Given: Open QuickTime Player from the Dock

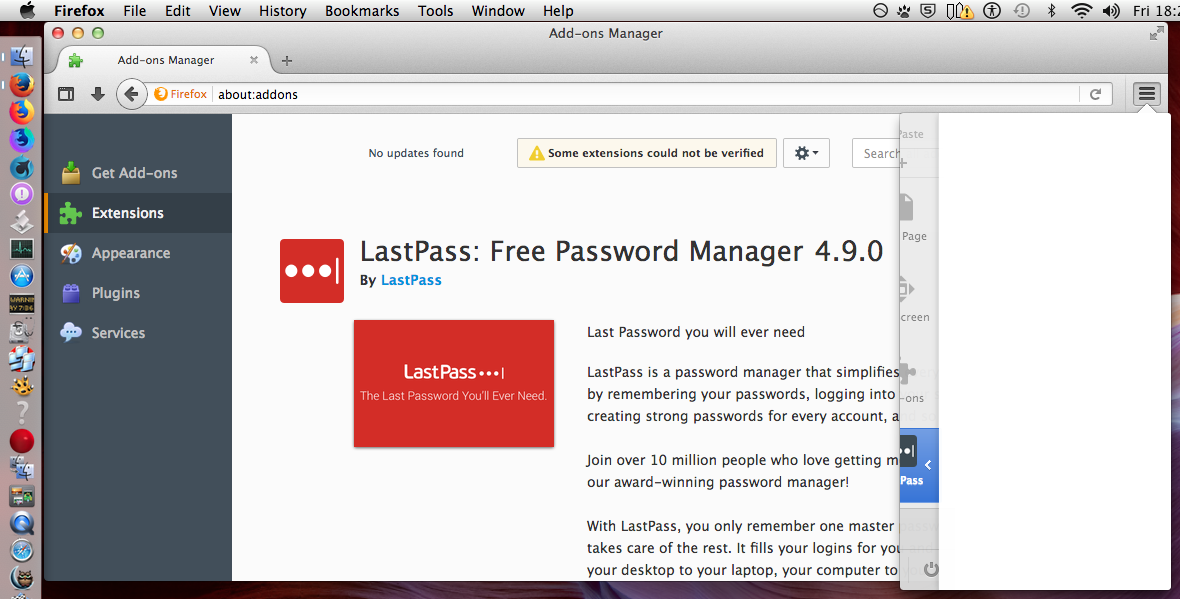Looking at the screenshot, I should [x=22, y=523].
